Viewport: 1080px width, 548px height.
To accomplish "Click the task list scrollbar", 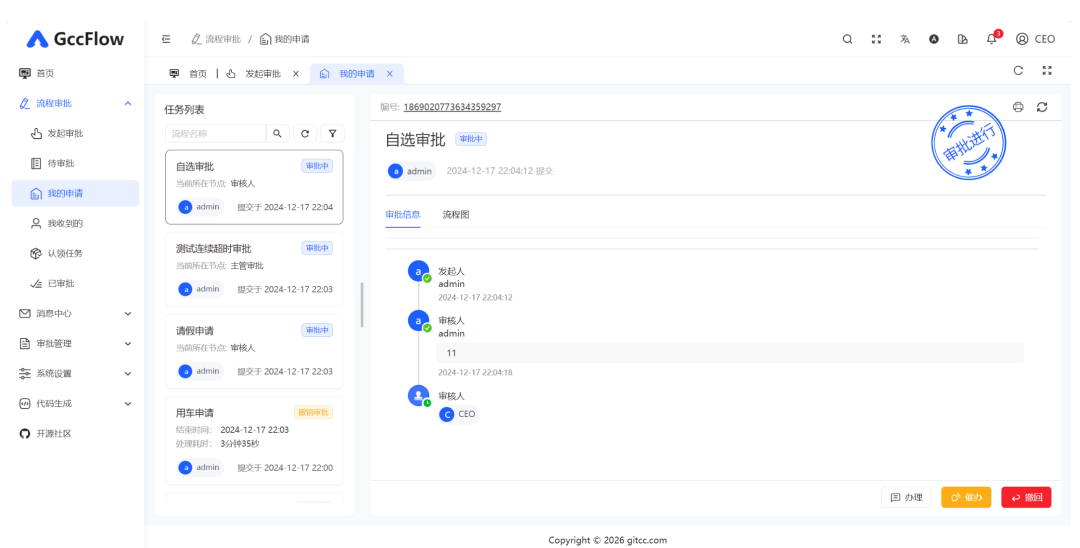I will point(362,304).
